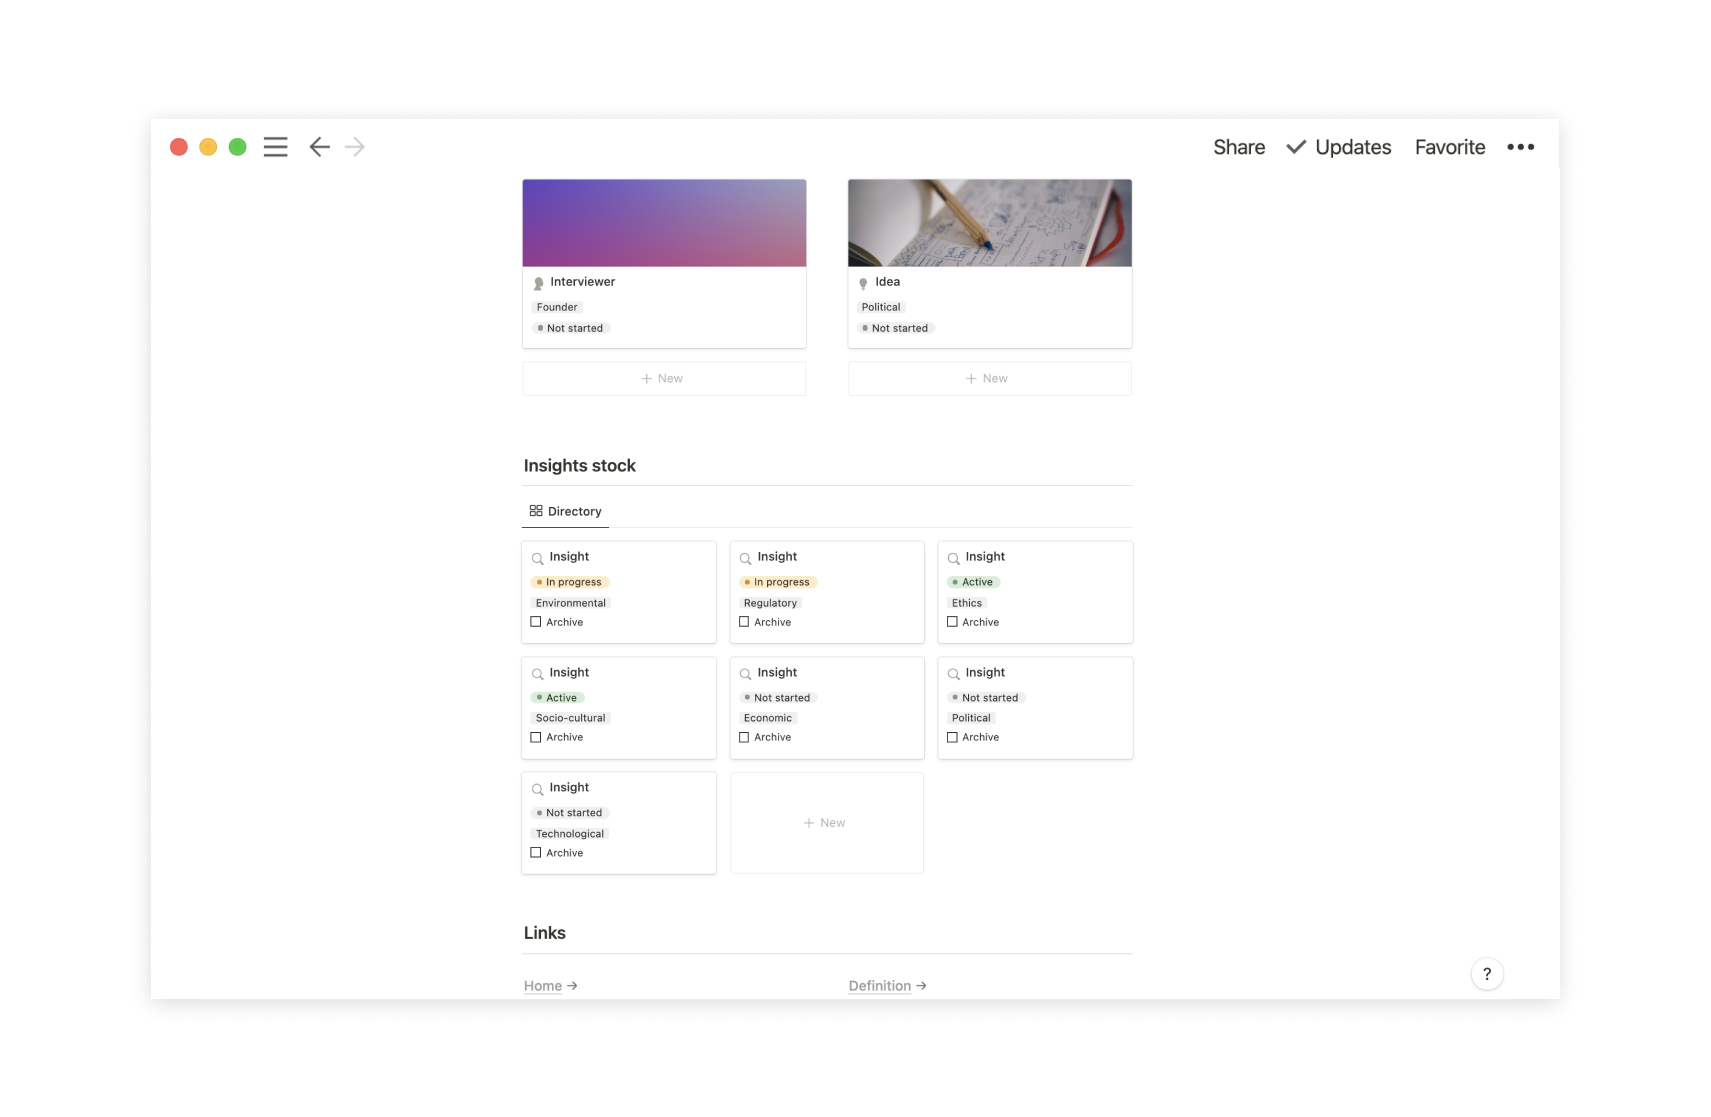Viewport: 1711px width, 1117px height.
Task: Open the Interviewer card title
Action: click(583, 282)
